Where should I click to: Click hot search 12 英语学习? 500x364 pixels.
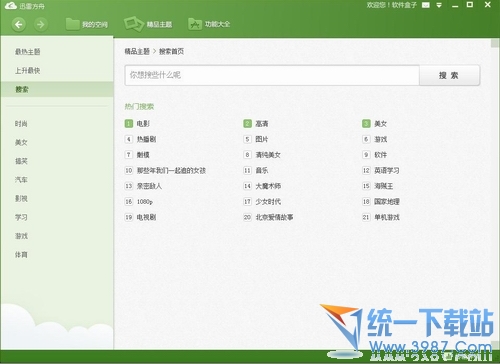pyautogui.click(x=381, y=170)
